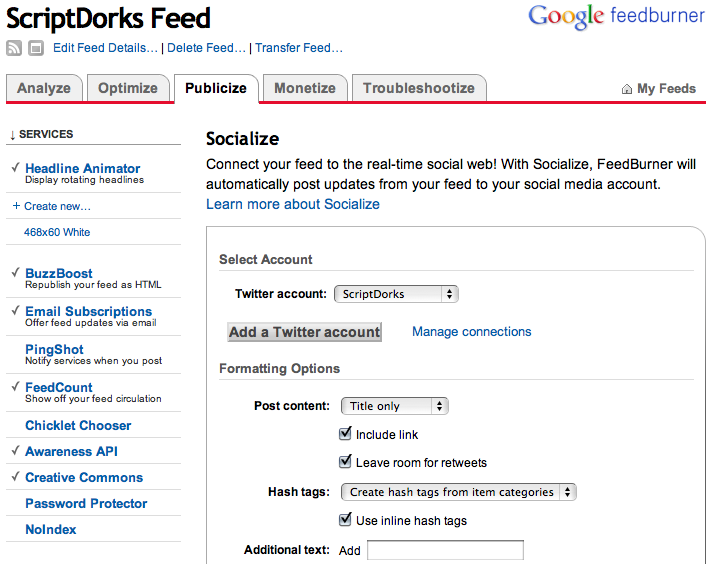
Task: Disable Use inline hash tags checkbox
Action: 345,519
